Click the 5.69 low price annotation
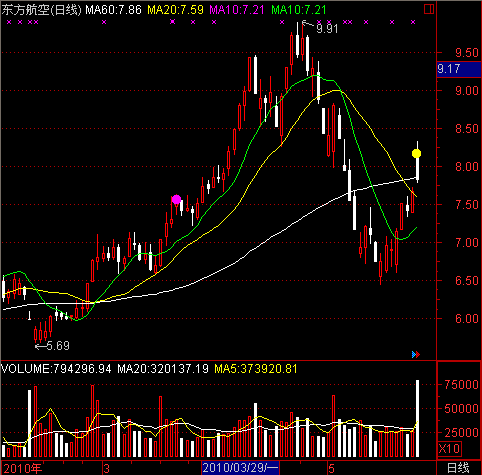The width and height of the screenshot is (482, 475). tap(58, 346)
